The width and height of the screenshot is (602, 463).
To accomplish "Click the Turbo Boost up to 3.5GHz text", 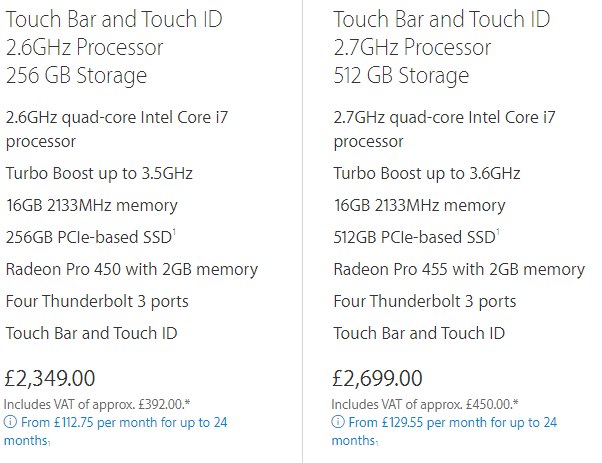I will click(99, 174).
